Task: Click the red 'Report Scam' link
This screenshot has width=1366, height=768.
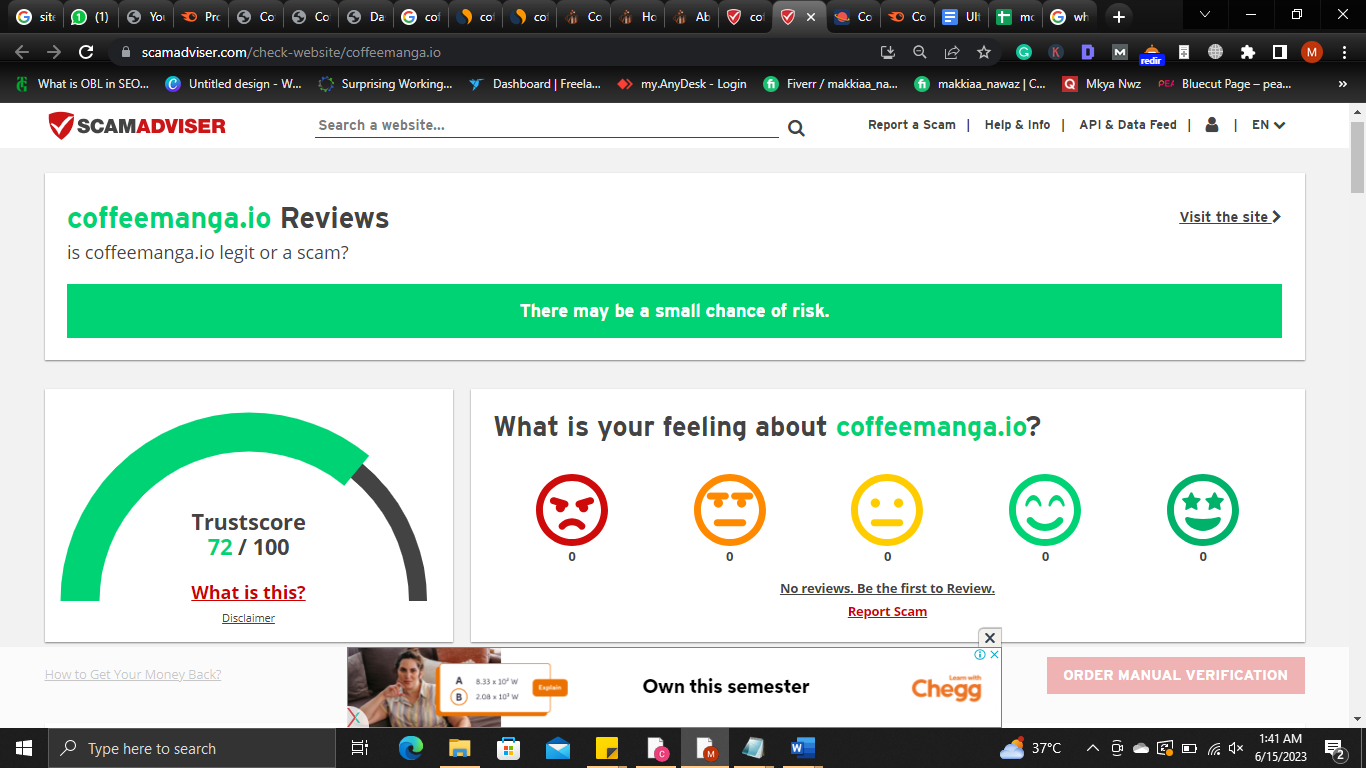Action: 887,611
